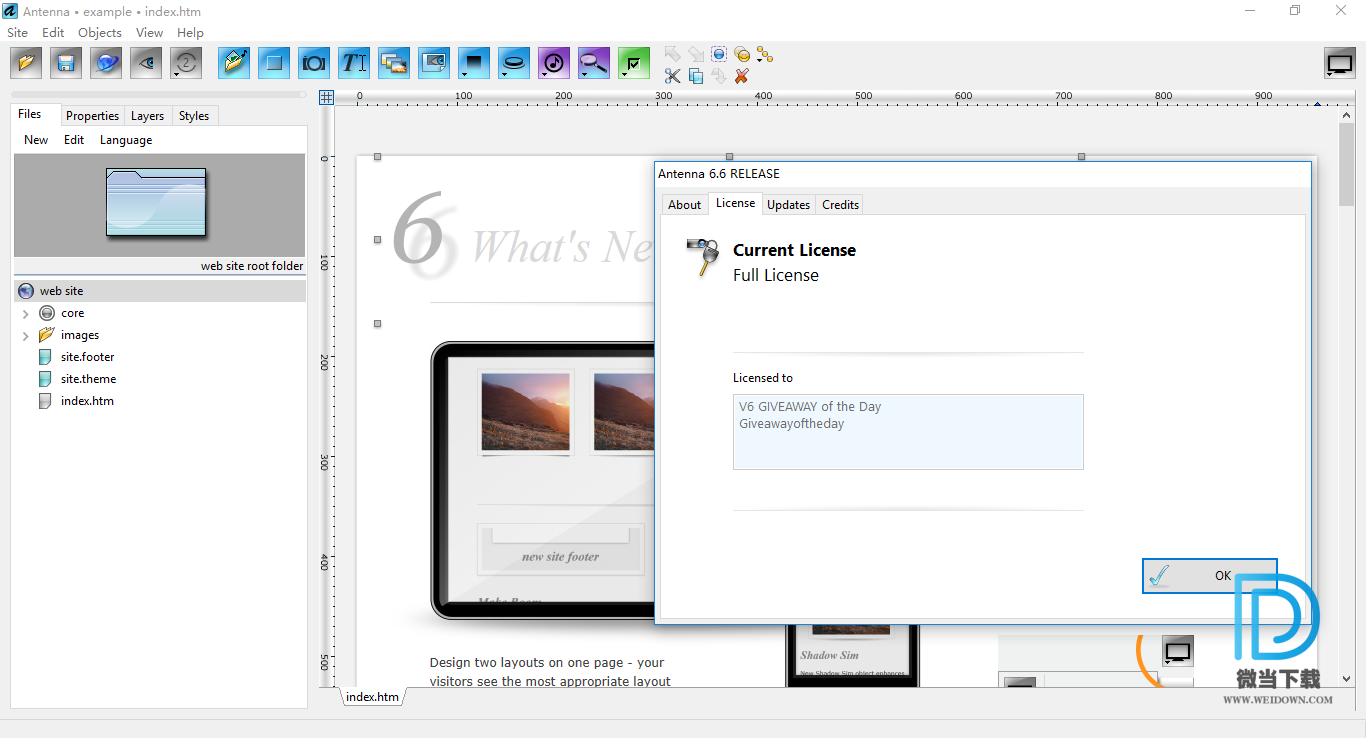
Task: Open the View menu
Action: click(x=150, y=32)
